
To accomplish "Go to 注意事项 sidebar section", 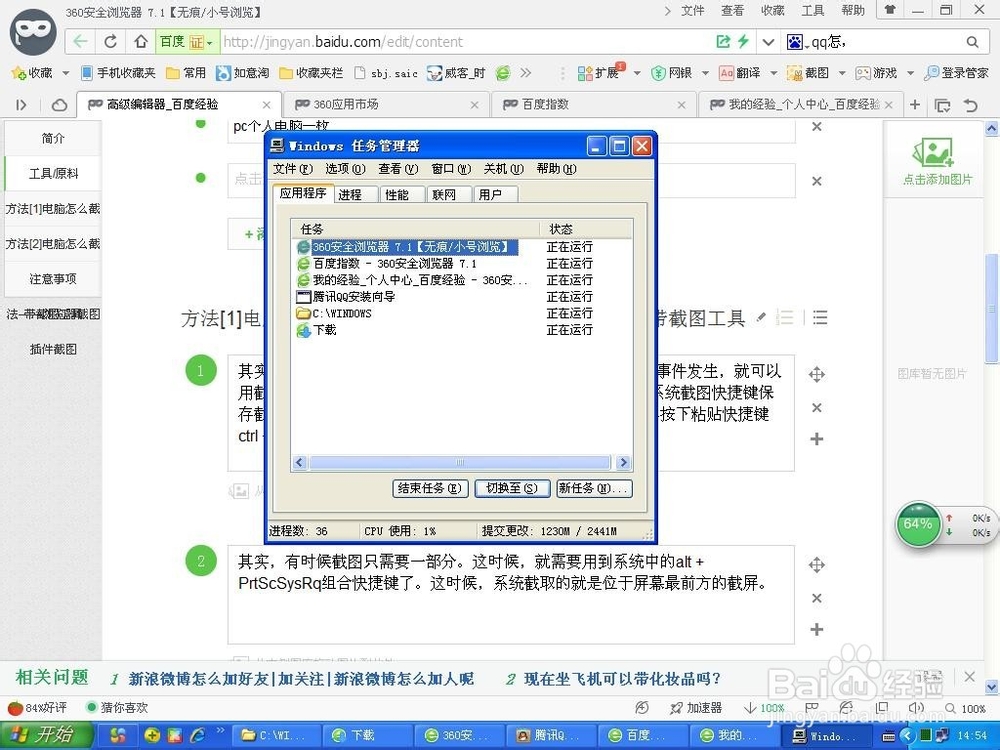I will tap(54, 279).
